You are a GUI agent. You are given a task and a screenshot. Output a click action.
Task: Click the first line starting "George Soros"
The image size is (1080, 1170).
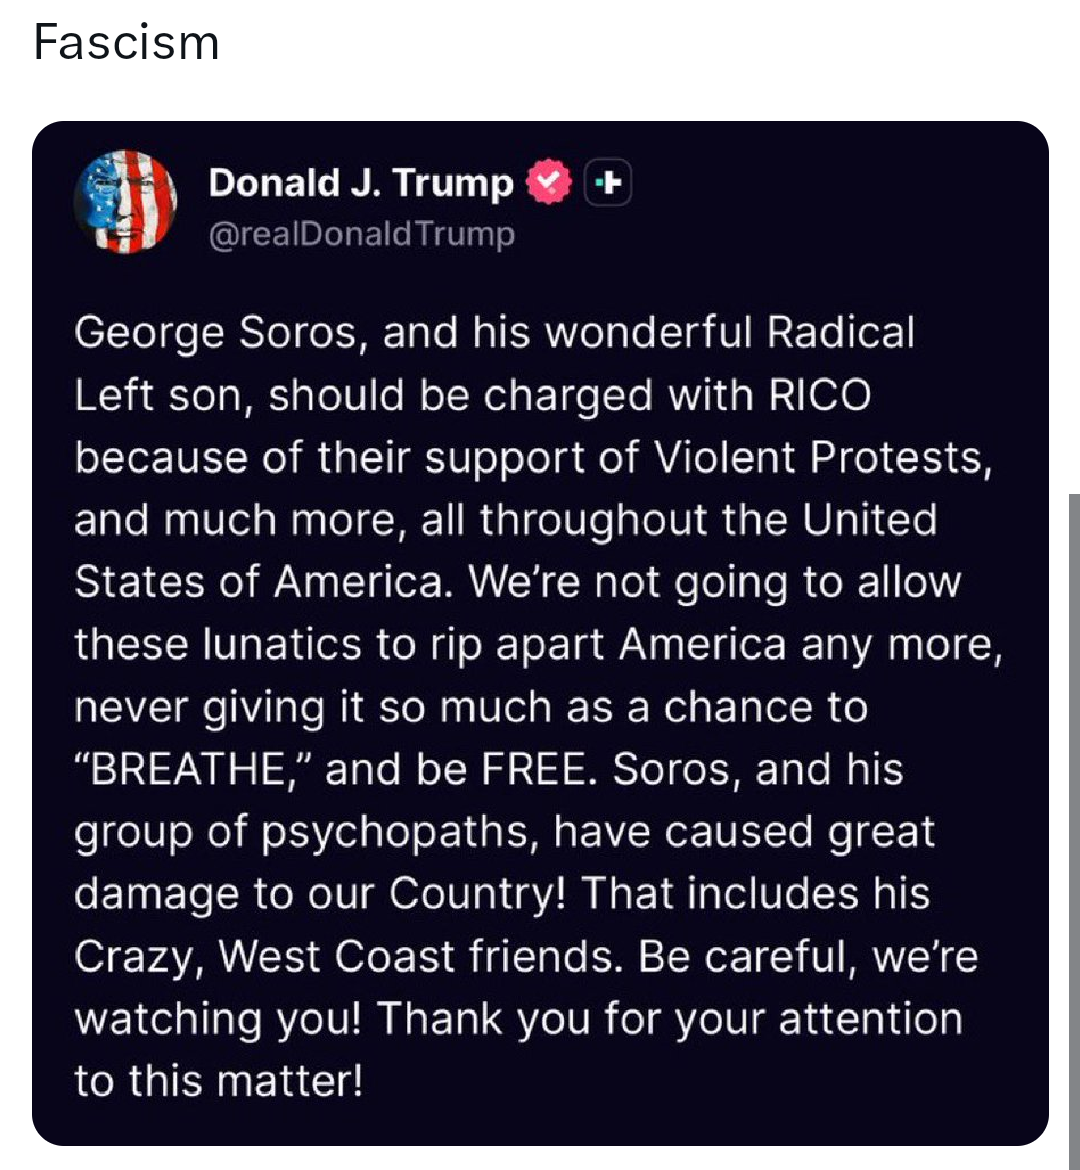494,333
